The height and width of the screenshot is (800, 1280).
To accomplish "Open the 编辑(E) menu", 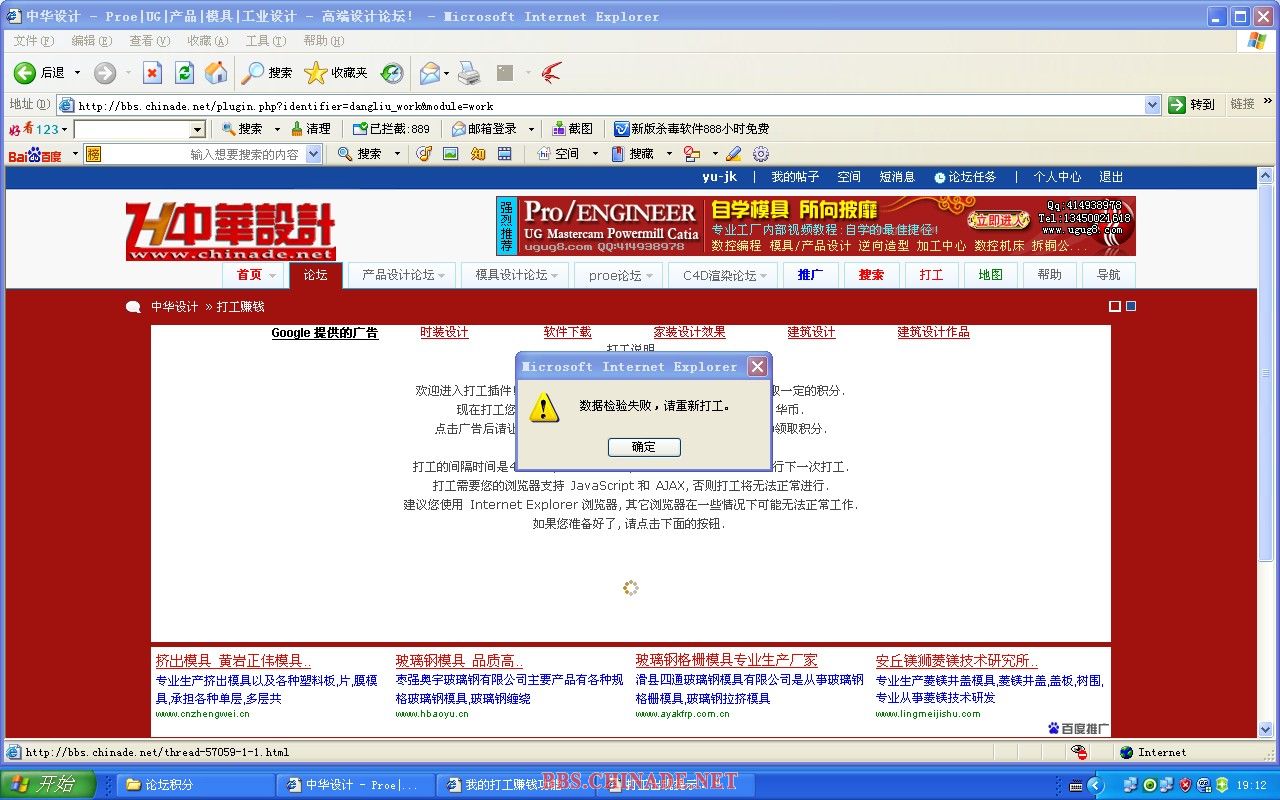I will coord(92,41).
